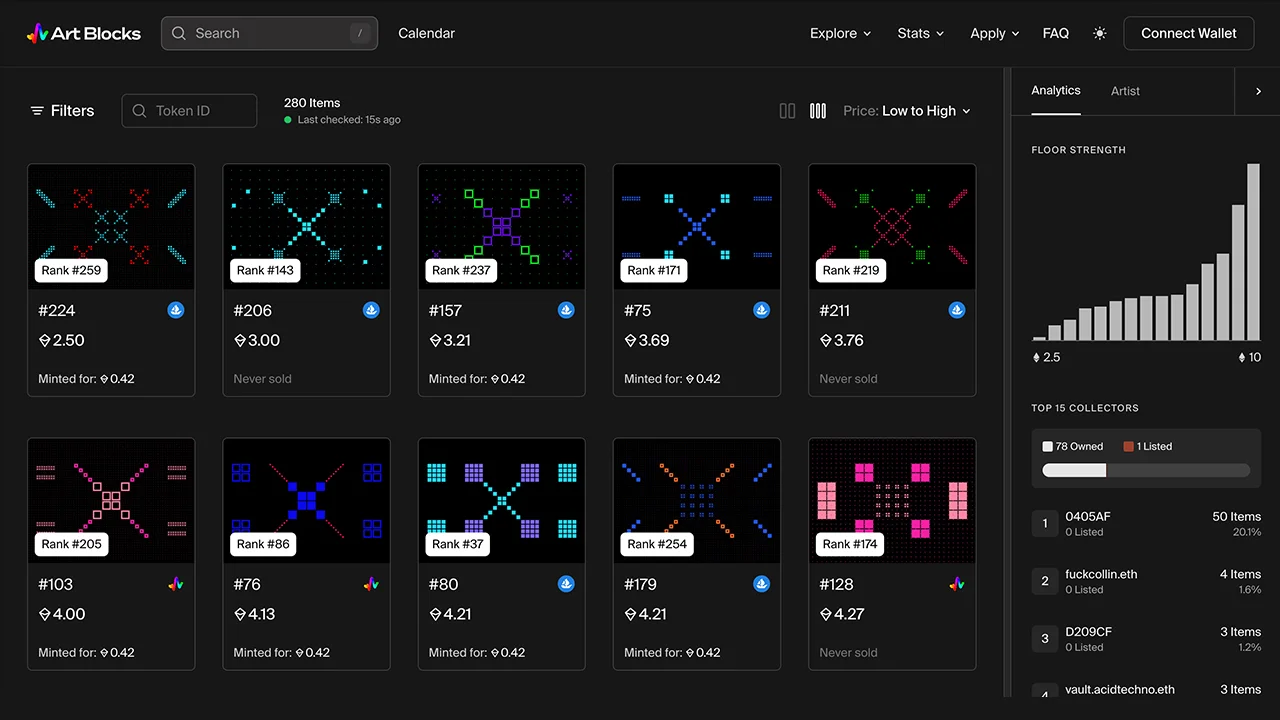The height and width of the screenshot is (720, 1280).
Task: Click Never sold text on token #206
Action: click(x=263, y=379)
